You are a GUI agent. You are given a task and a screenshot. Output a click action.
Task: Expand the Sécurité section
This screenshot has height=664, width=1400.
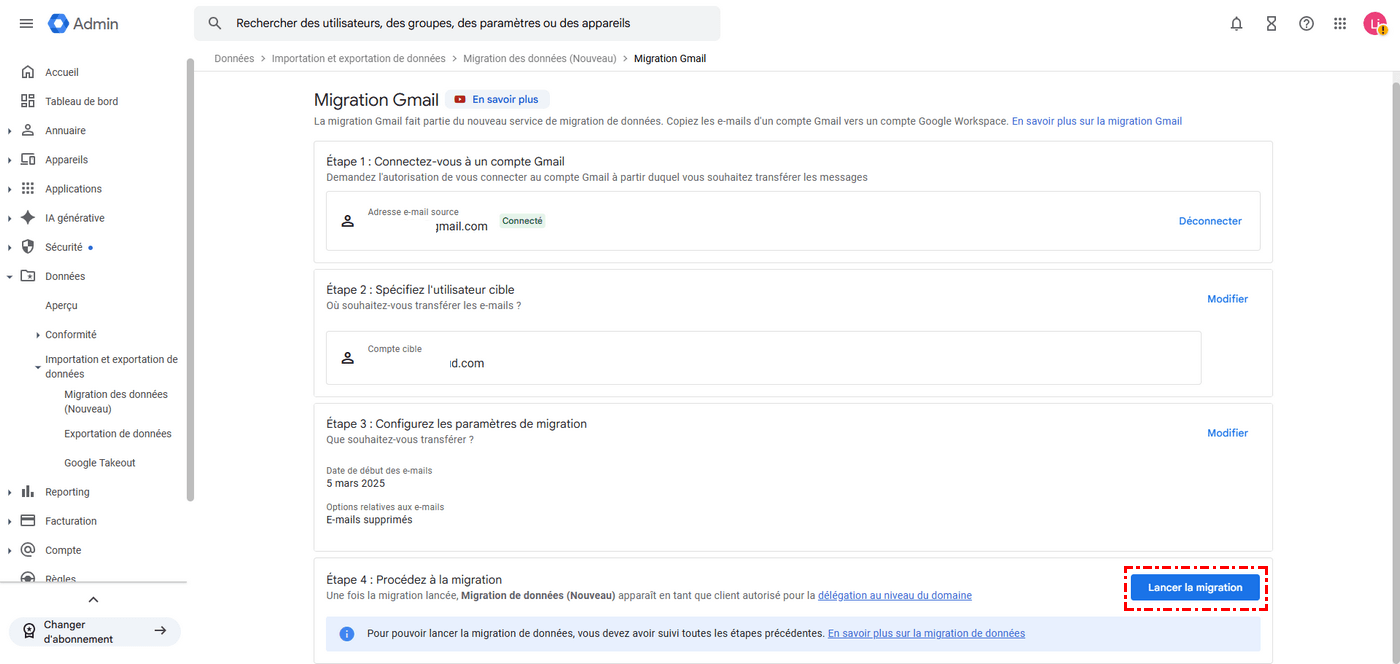[10, 247]
